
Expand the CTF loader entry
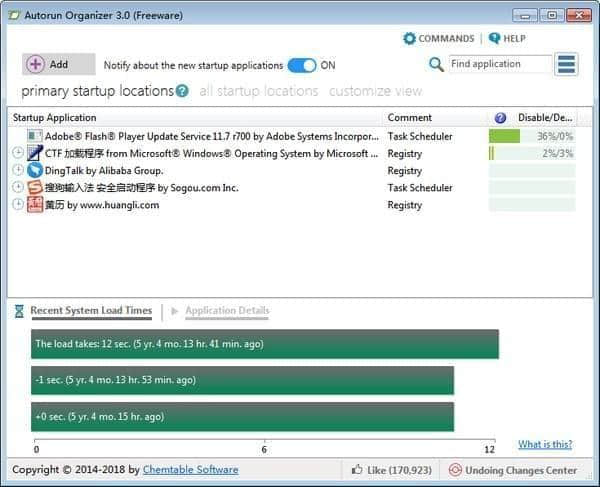click(x=18, y=153)
